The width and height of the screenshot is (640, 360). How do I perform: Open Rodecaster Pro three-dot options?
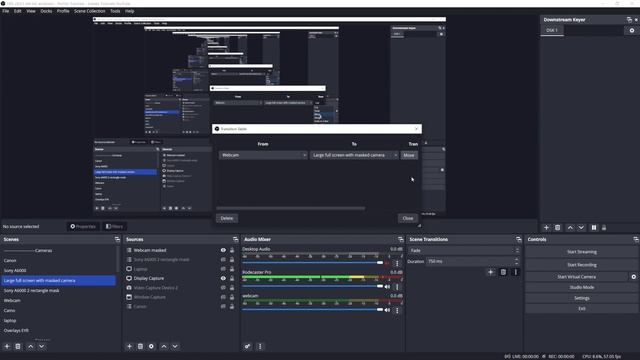pos(397,287)
